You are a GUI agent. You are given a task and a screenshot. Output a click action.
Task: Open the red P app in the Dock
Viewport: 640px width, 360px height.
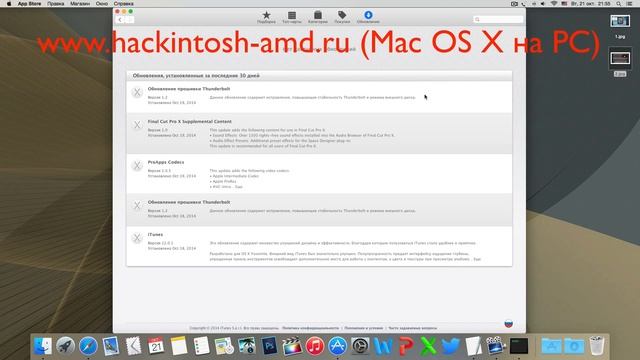406,346
